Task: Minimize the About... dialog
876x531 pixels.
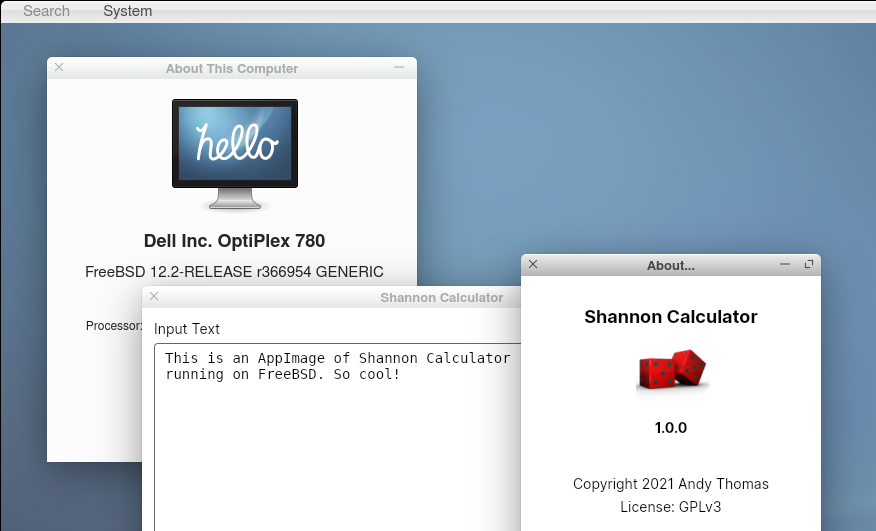Action: pyautogui.click(x=785, y=264)
